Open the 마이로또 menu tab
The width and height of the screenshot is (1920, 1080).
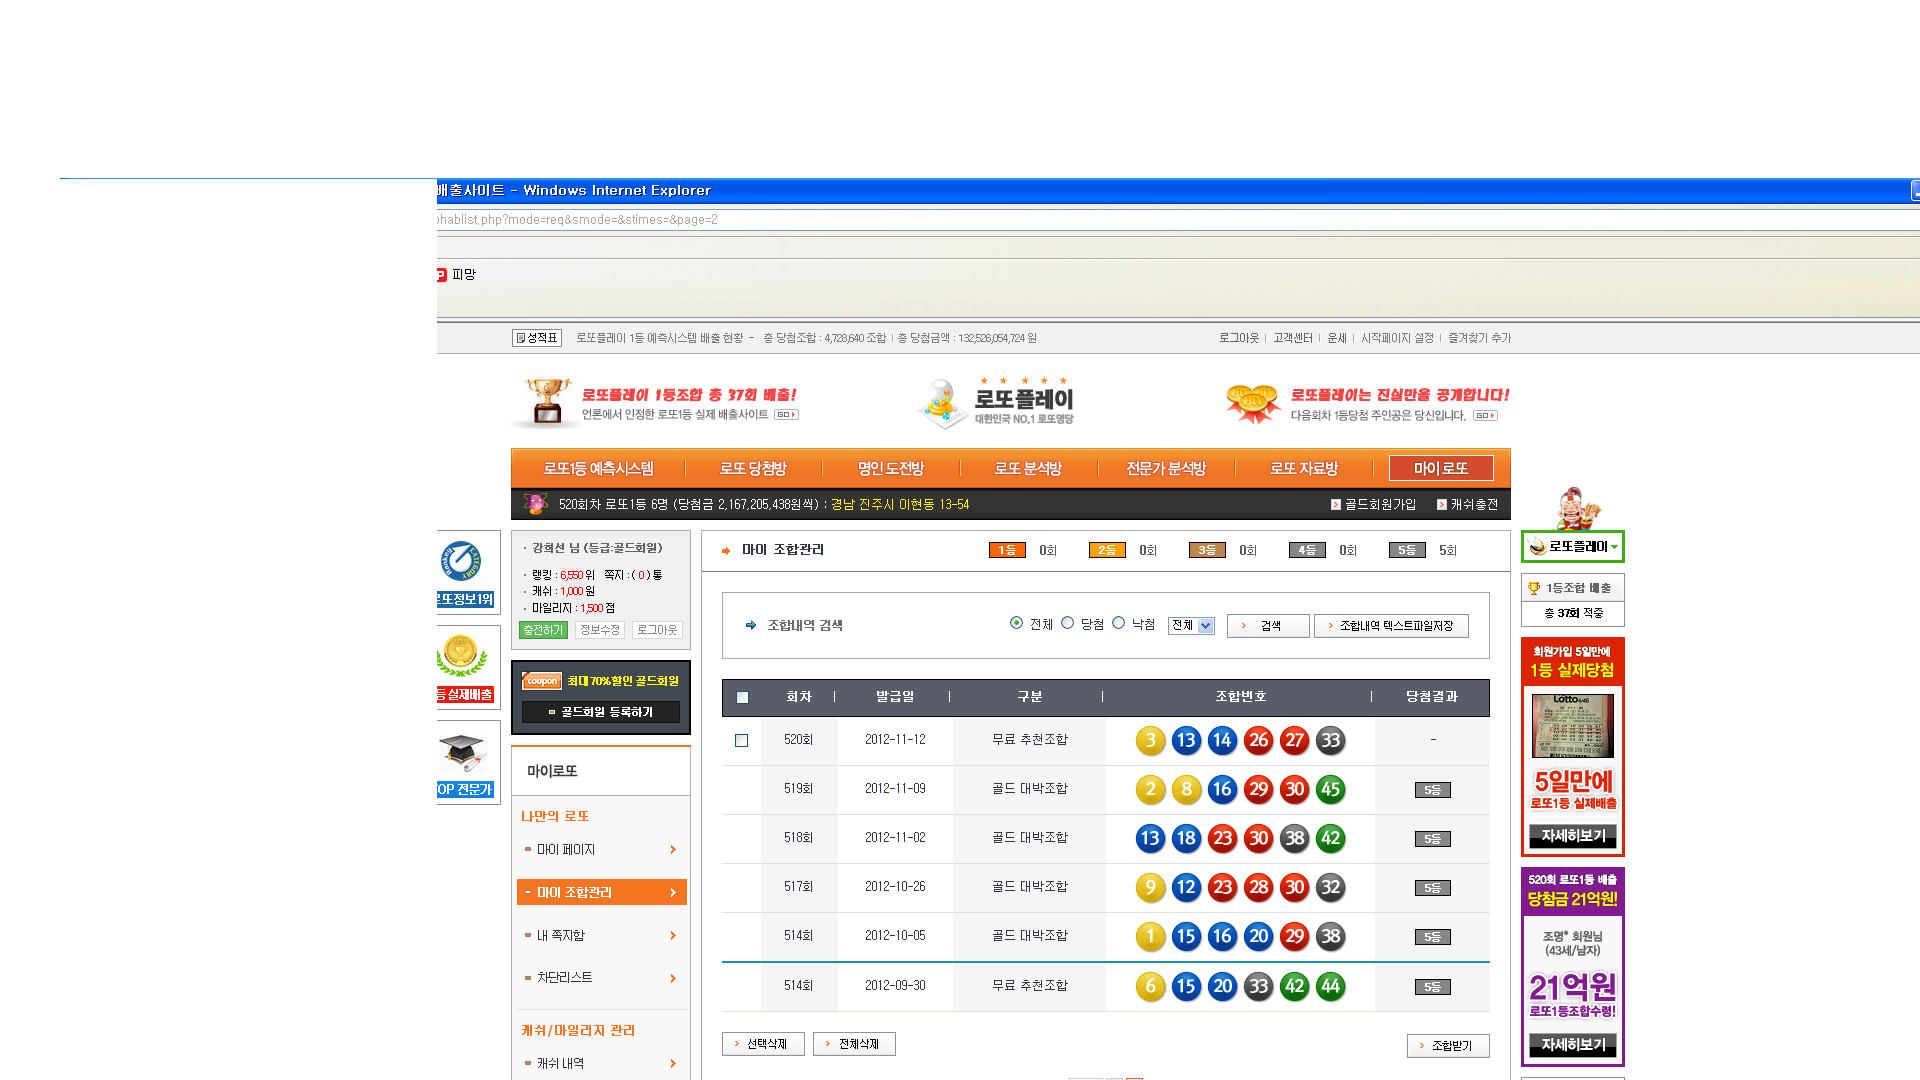(x=1440, y=469)
